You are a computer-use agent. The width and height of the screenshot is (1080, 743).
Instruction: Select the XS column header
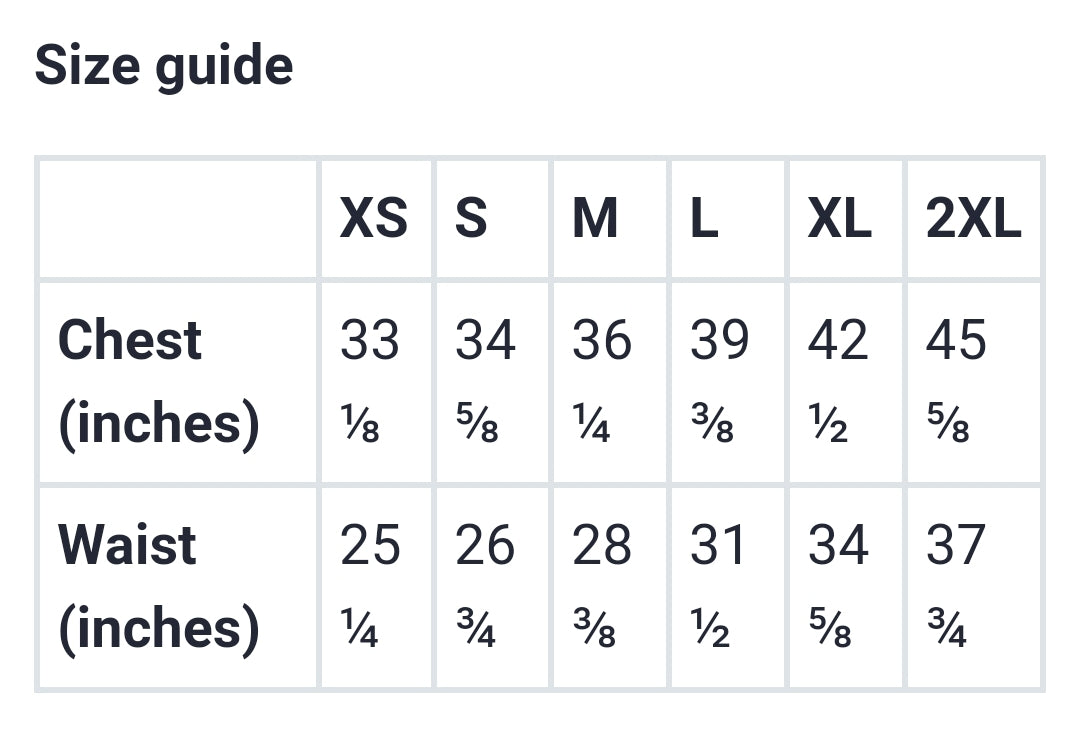374,219
